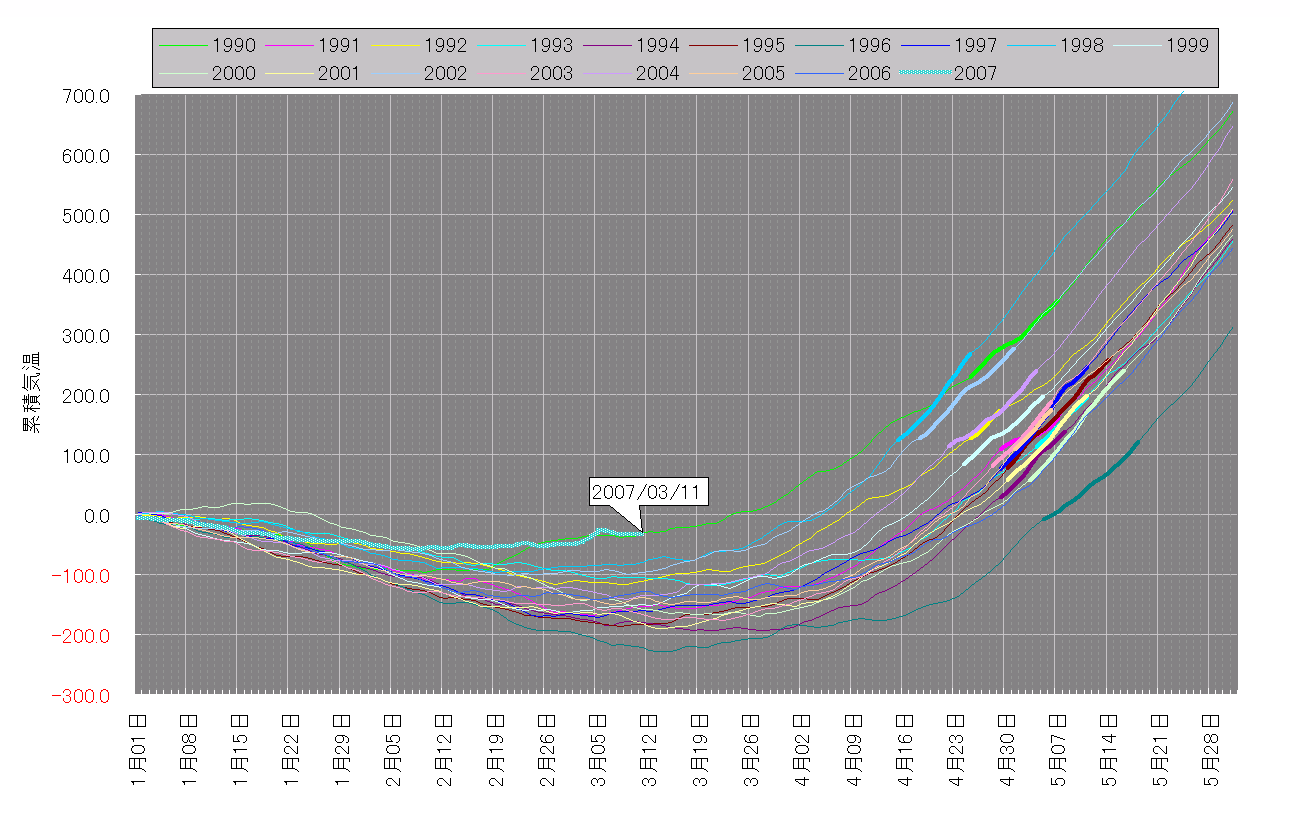Select the 1997 legend entry
The image size is (1290, 820).
tap(975, 46)
